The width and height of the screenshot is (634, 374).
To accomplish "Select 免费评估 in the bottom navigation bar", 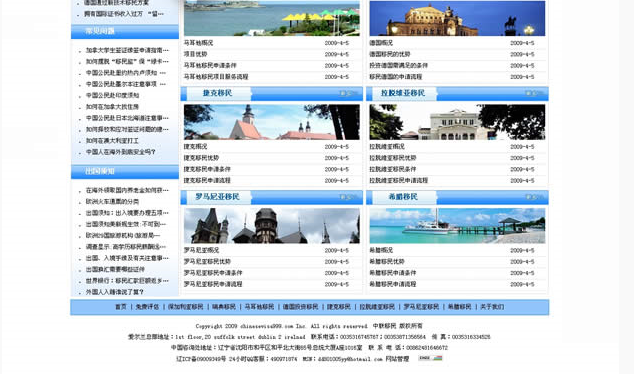I will pyautogui.click(x=148, y=307).
